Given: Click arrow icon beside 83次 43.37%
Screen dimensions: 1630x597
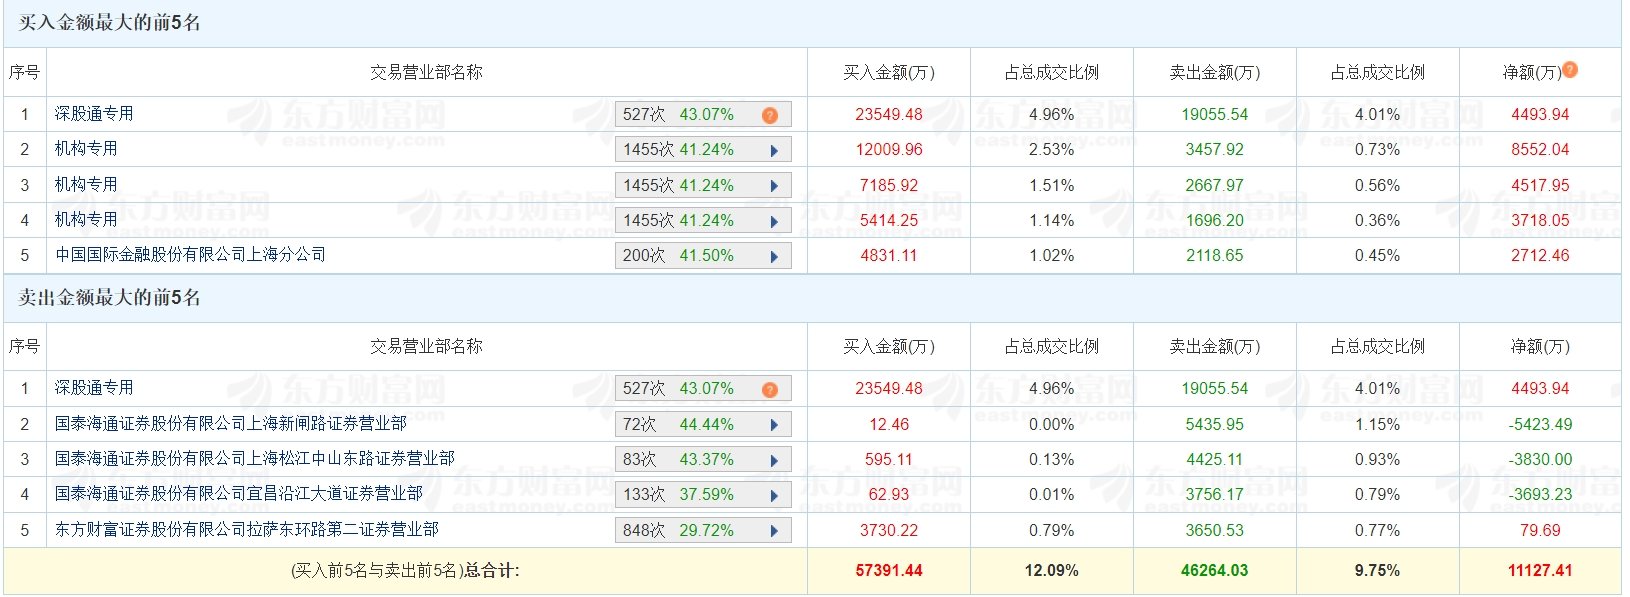Looking at the screenshot, I should (x=774, y=460).
